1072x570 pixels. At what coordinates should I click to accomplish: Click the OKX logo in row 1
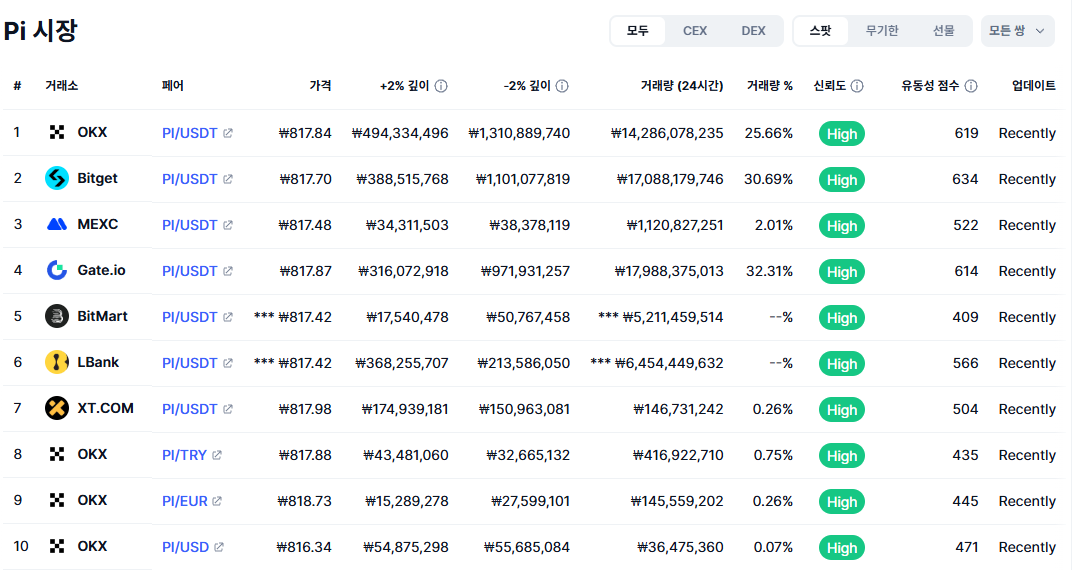[x=57, y=133]
